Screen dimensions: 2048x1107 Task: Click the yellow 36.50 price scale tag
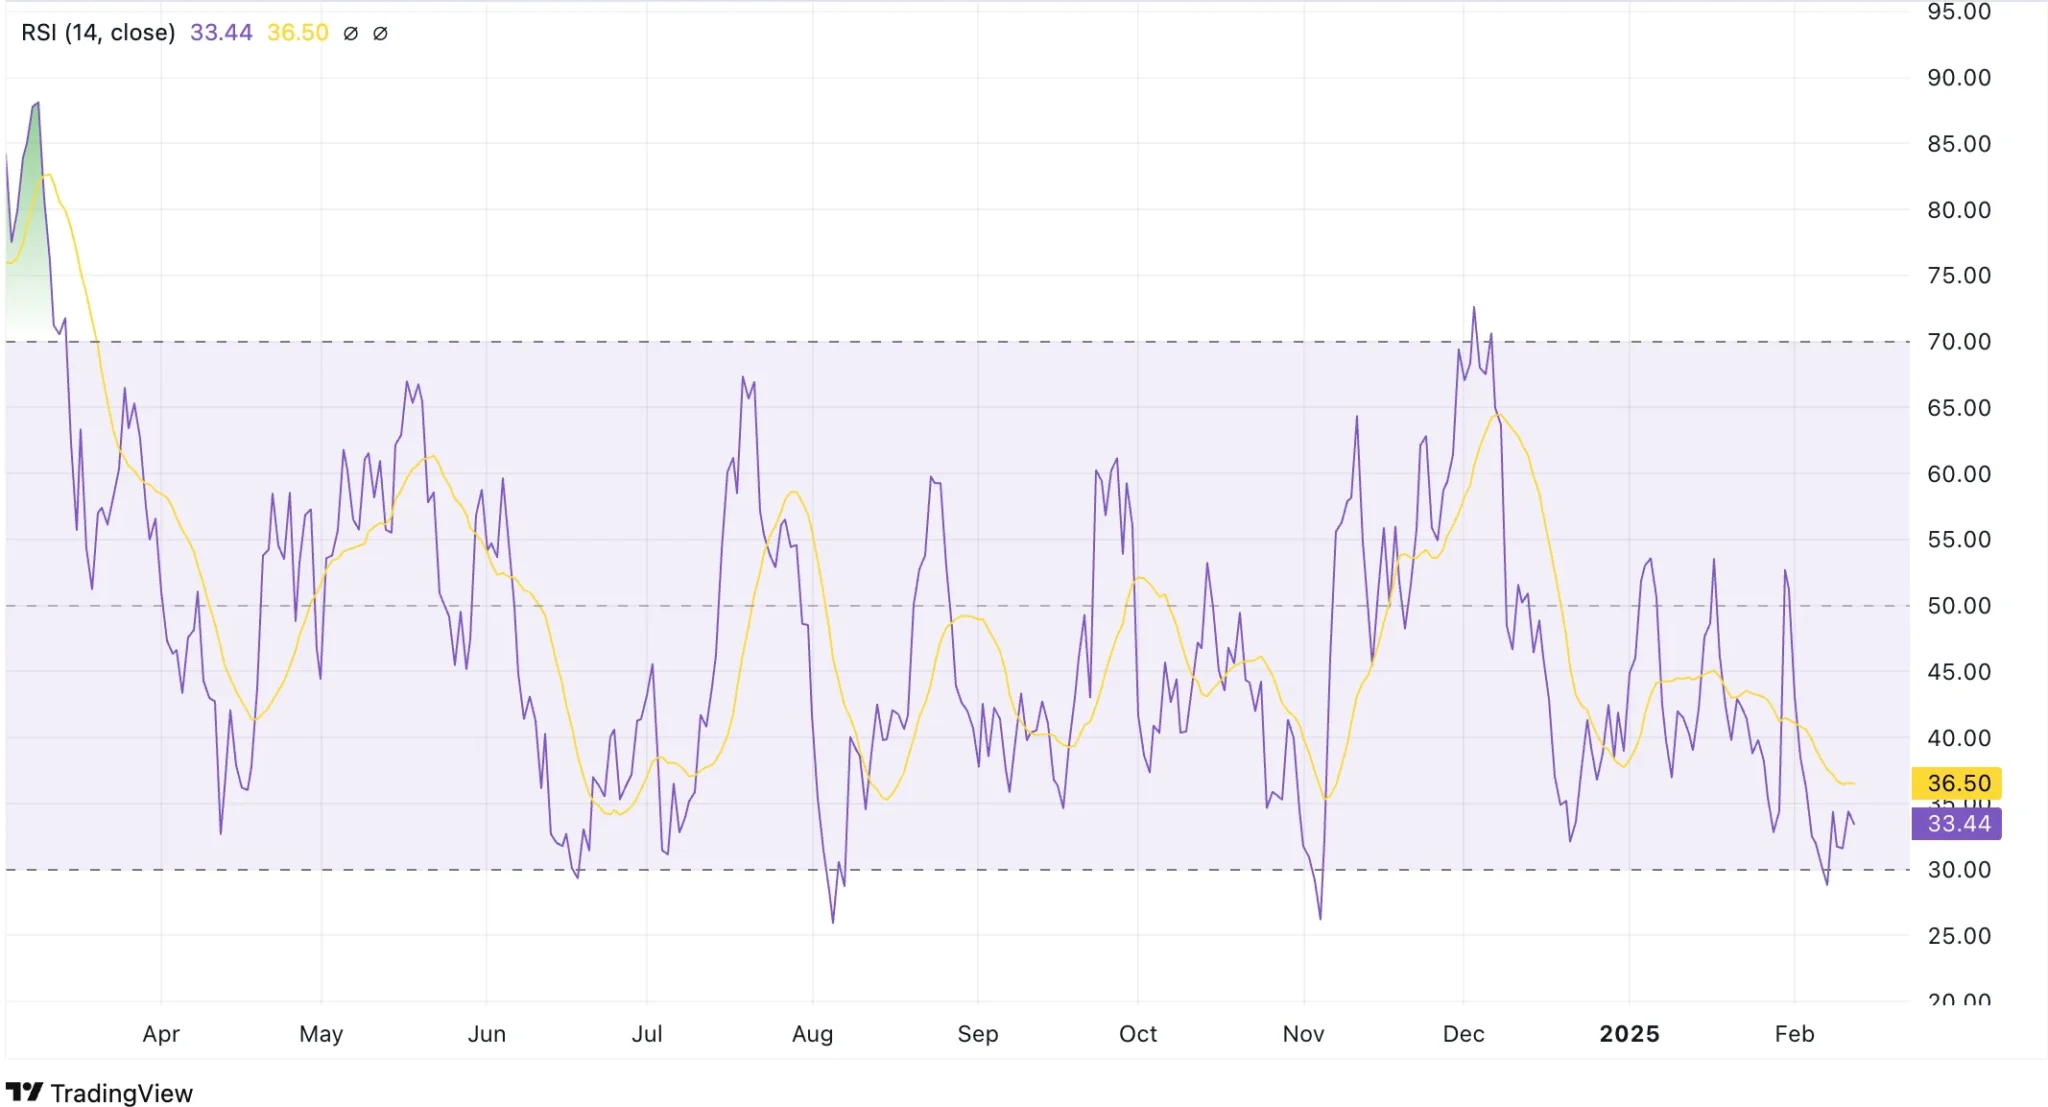pos(1957,783)
